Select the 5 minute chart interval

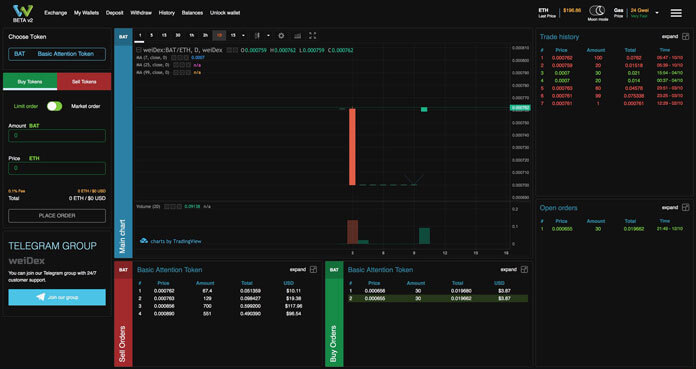point(151,36)
